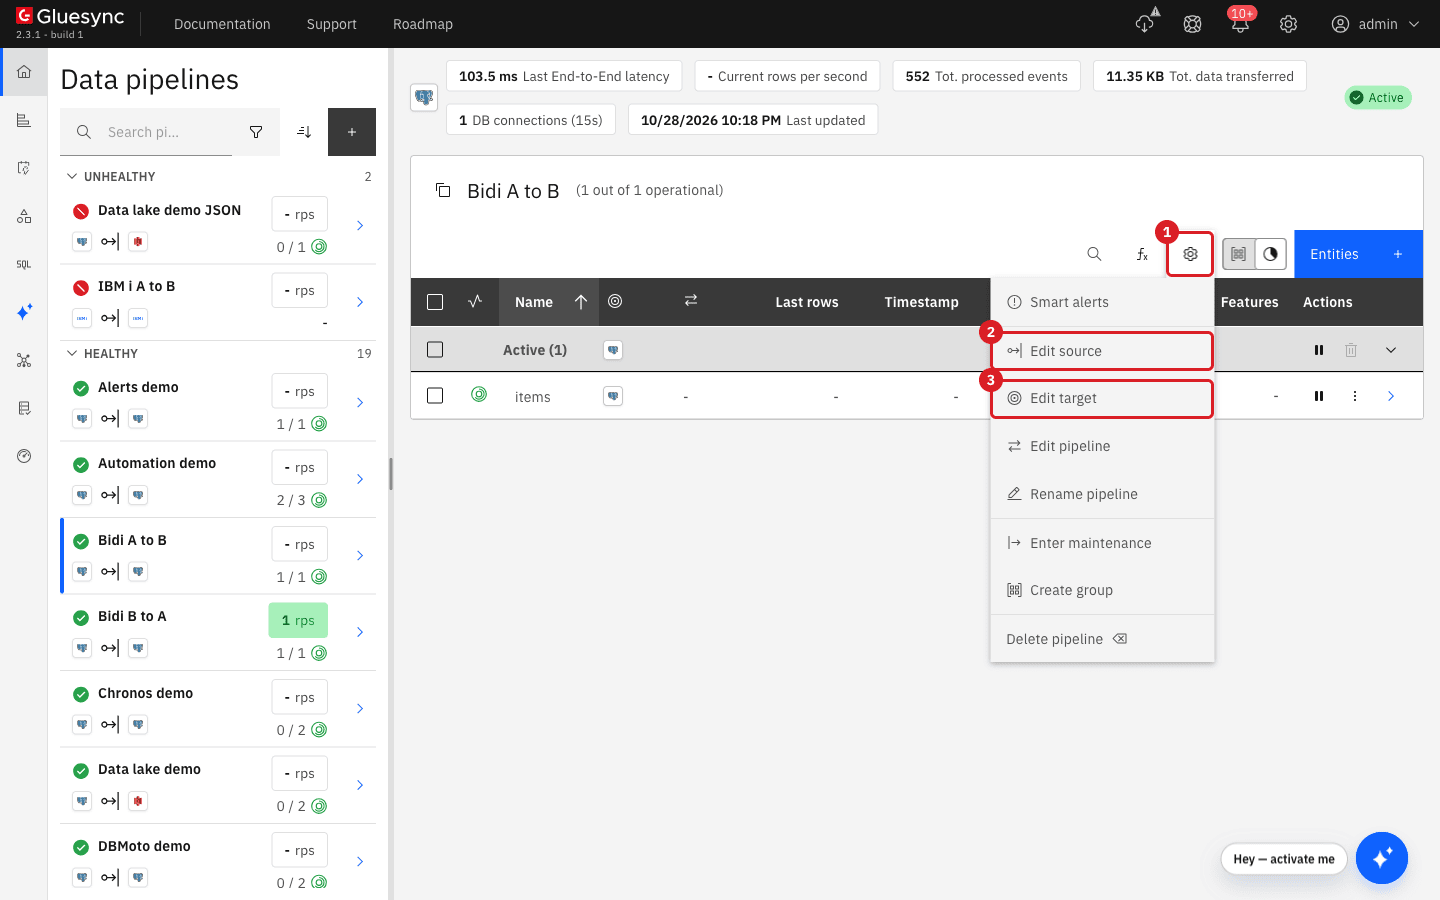Add a new pipeline with plus button
The height and width of the screenshot is (900, 1440).
pyautogui.click(x=352, y=132)
